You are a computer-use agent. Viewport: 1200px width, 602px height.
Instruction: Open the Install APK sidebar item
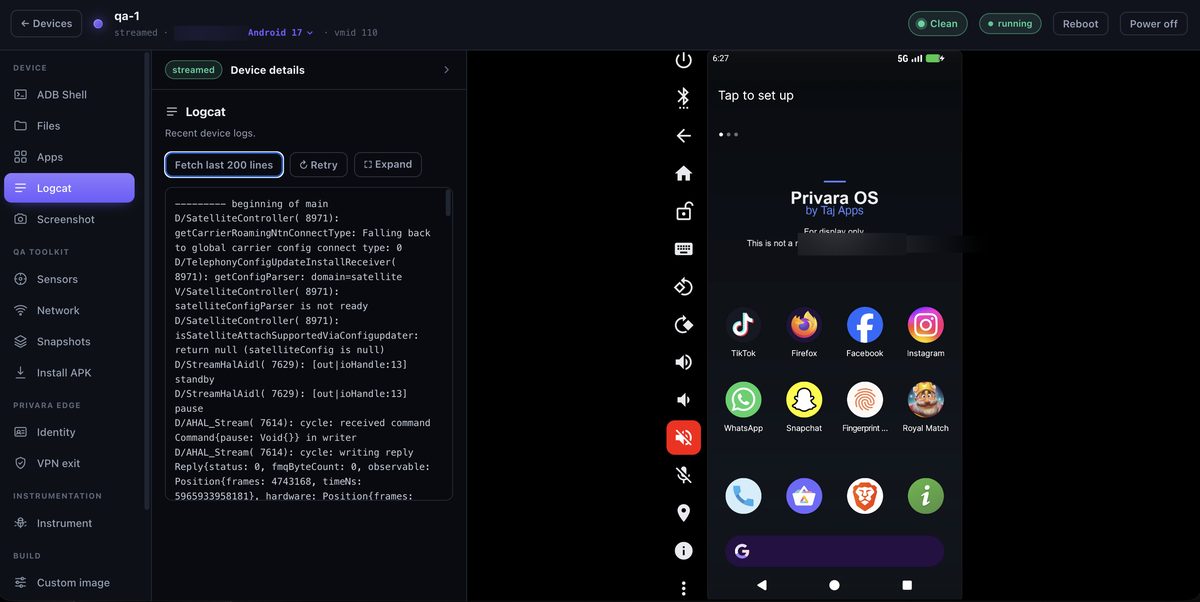[x=69, y=372]
